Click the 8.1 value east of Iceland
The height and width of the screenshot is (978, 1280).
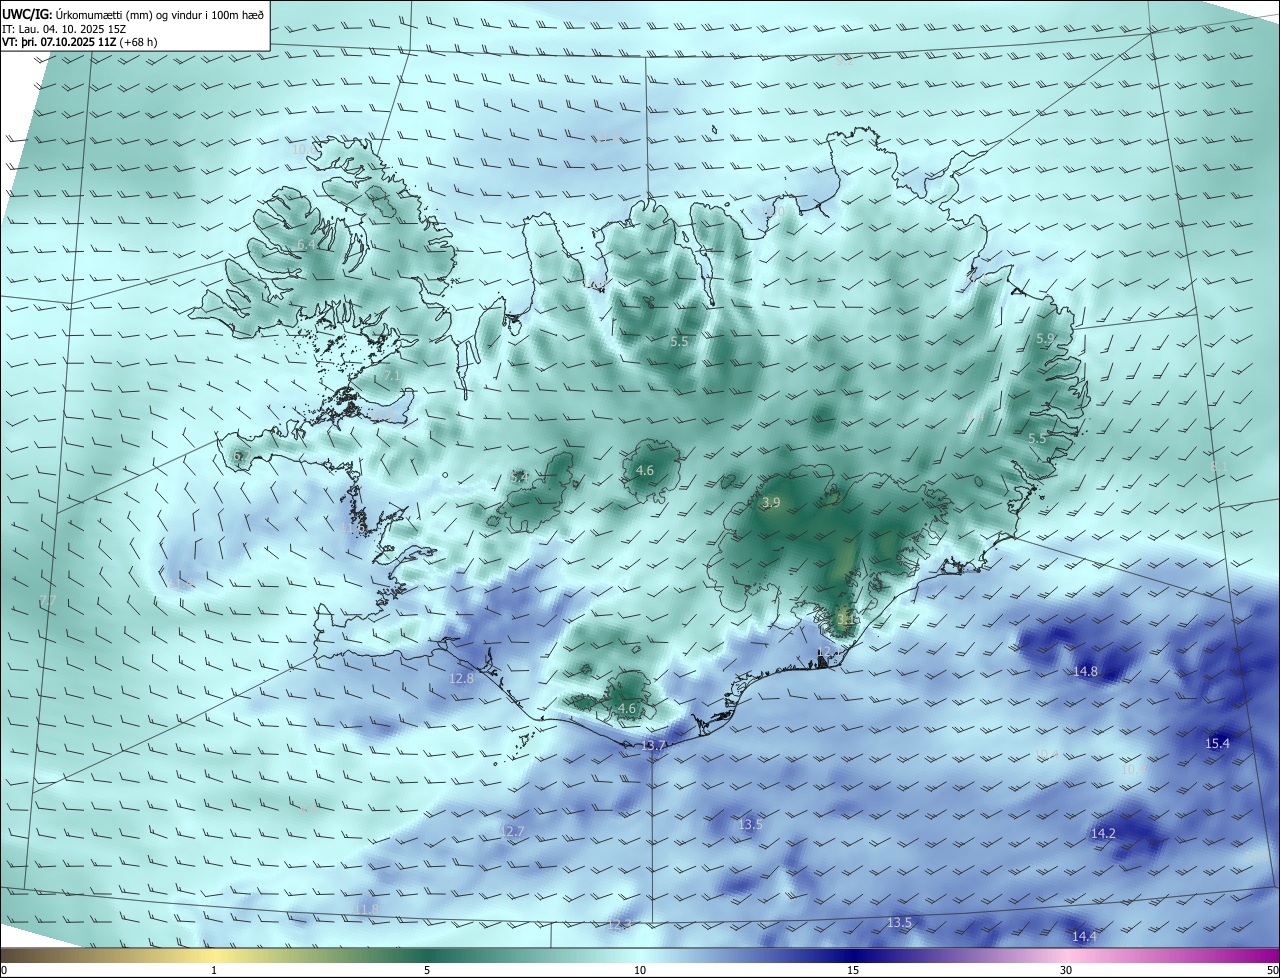[x=1219, y=466]
